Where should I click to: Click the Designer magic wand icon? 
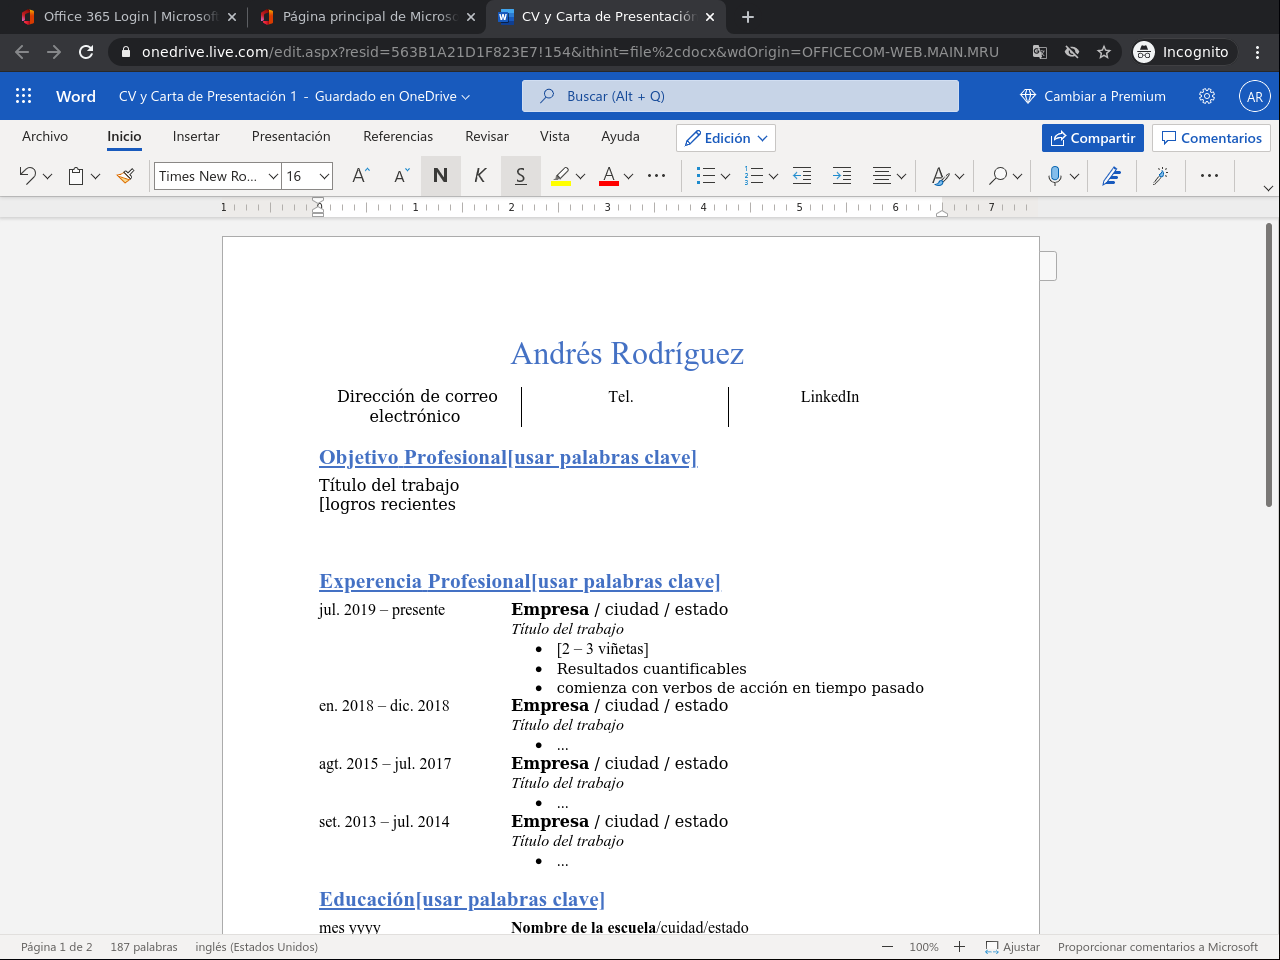1160,176
